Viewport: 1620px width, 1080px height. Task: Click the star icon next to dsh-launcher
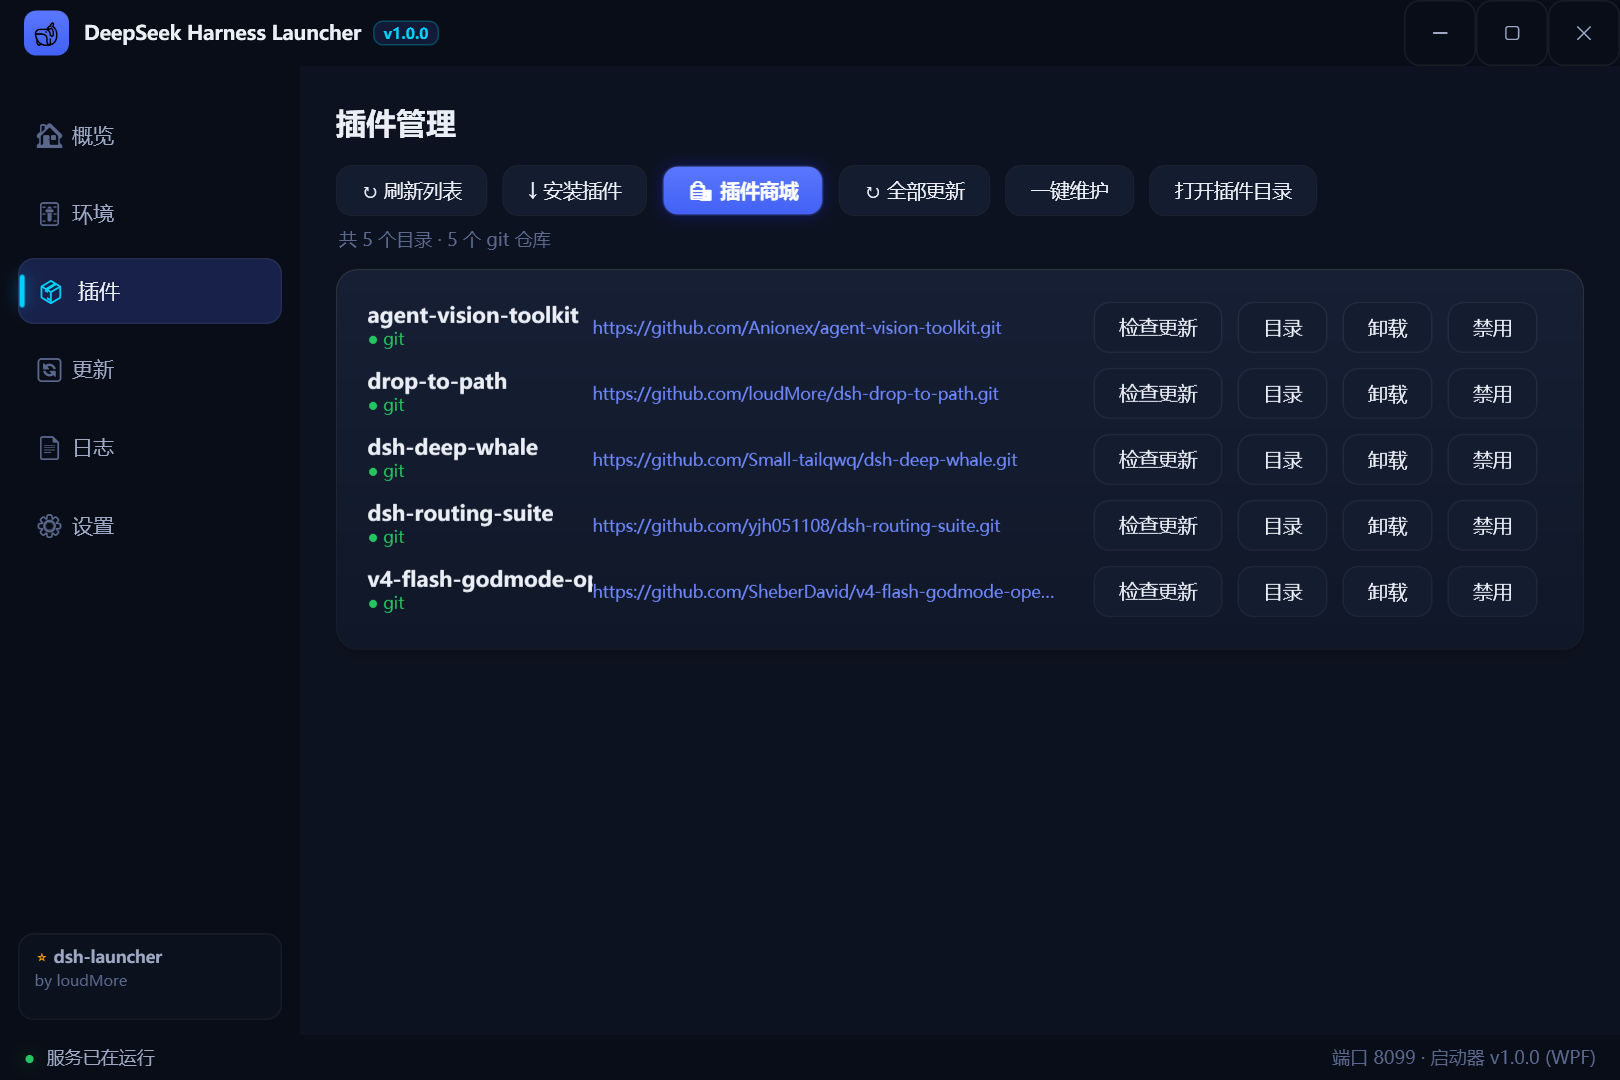(42, 957)
